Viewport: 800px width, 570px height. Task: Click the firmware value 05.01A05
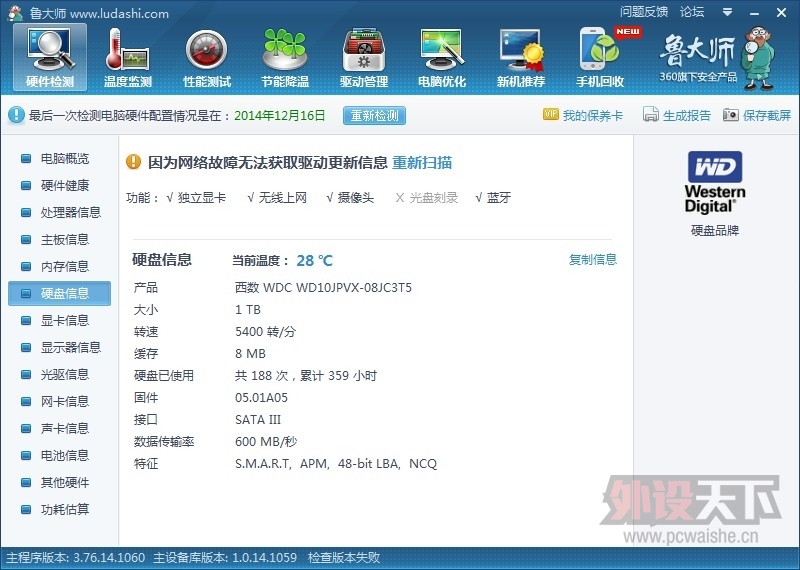(261, 398)
